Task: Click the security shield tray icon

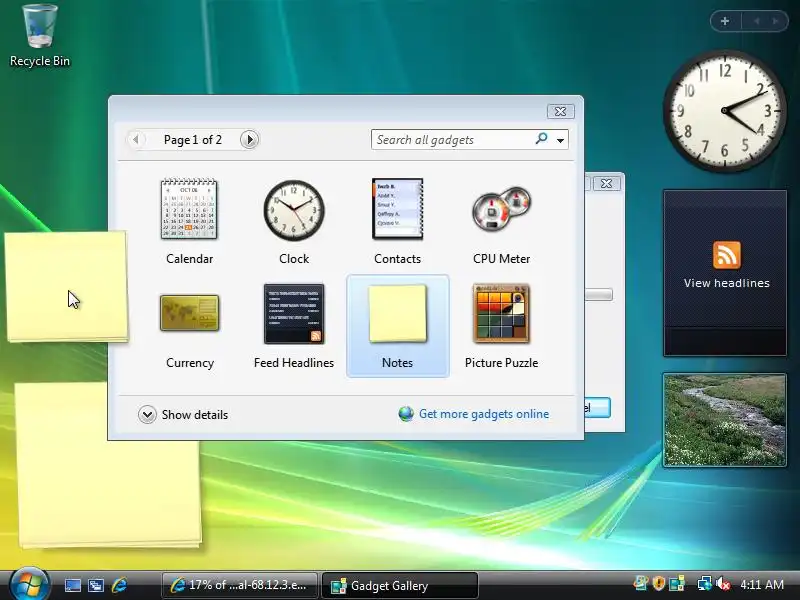Action: click(x=659, y=583)
